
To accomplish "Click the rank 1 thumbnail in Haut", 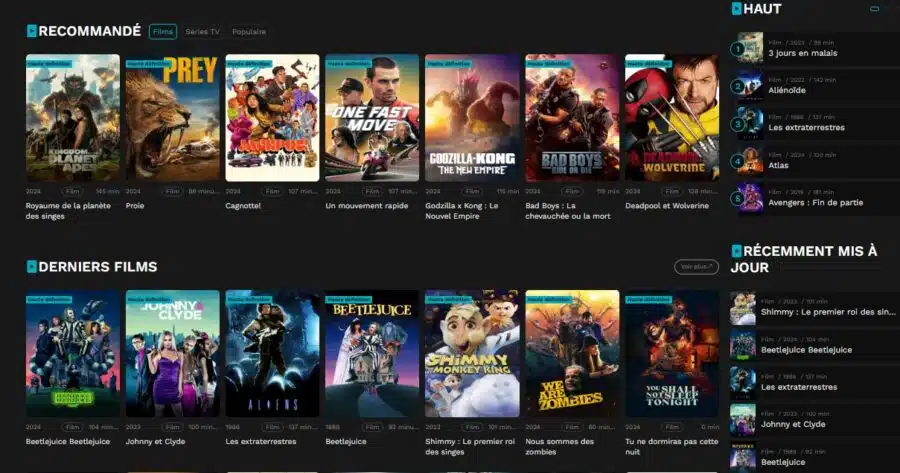I will 750,48.
